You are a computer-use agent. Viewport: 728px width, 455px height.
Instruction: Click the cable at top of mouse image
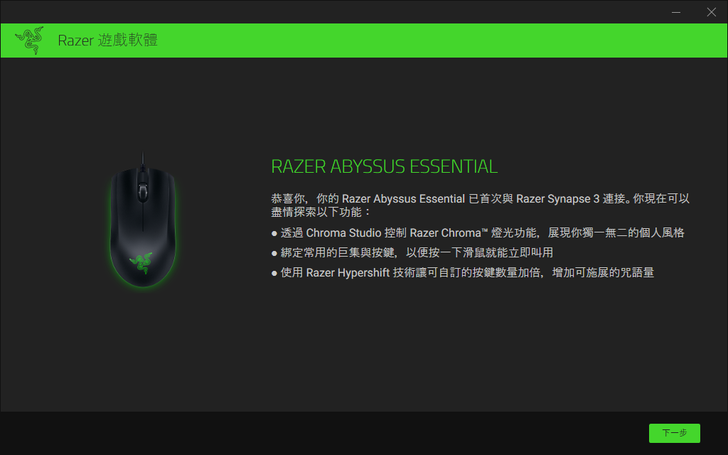tap(143, 160)
